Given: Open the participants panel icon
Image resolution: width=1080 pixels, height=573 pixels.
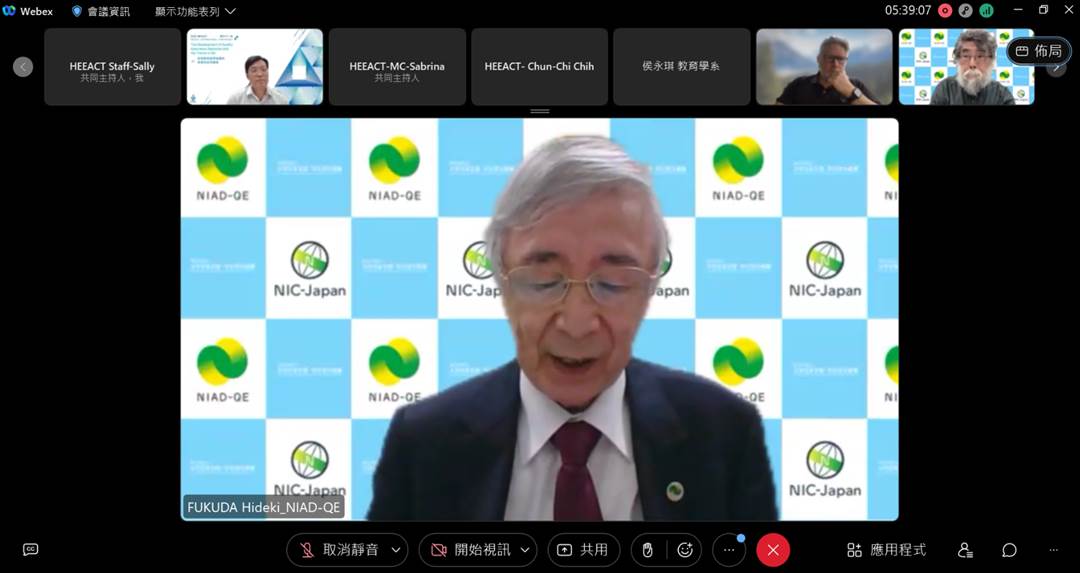Looking at the screenshot, I should click(x=965, y=550).
